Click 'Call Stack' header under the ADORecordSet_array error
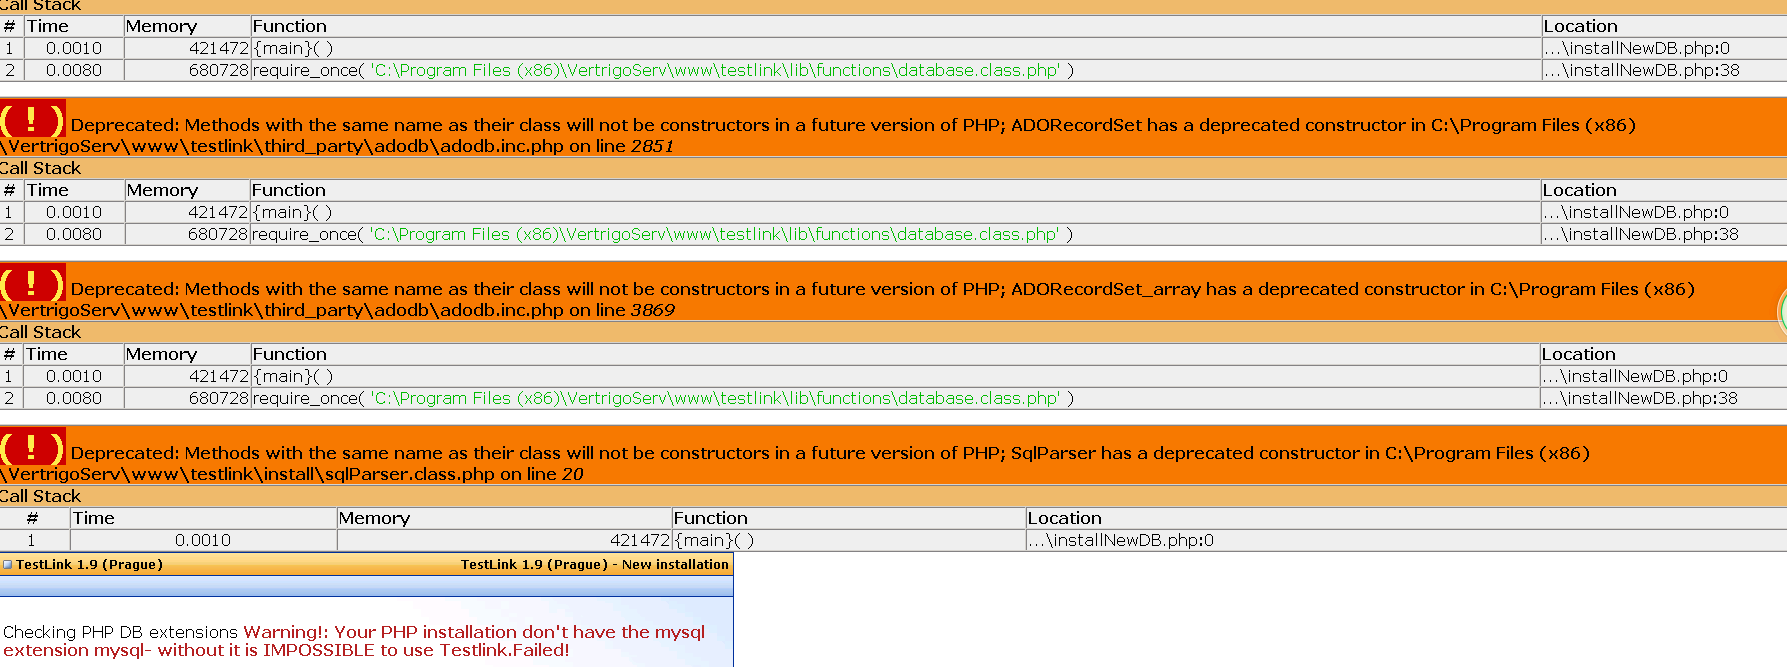 (40, 332)
